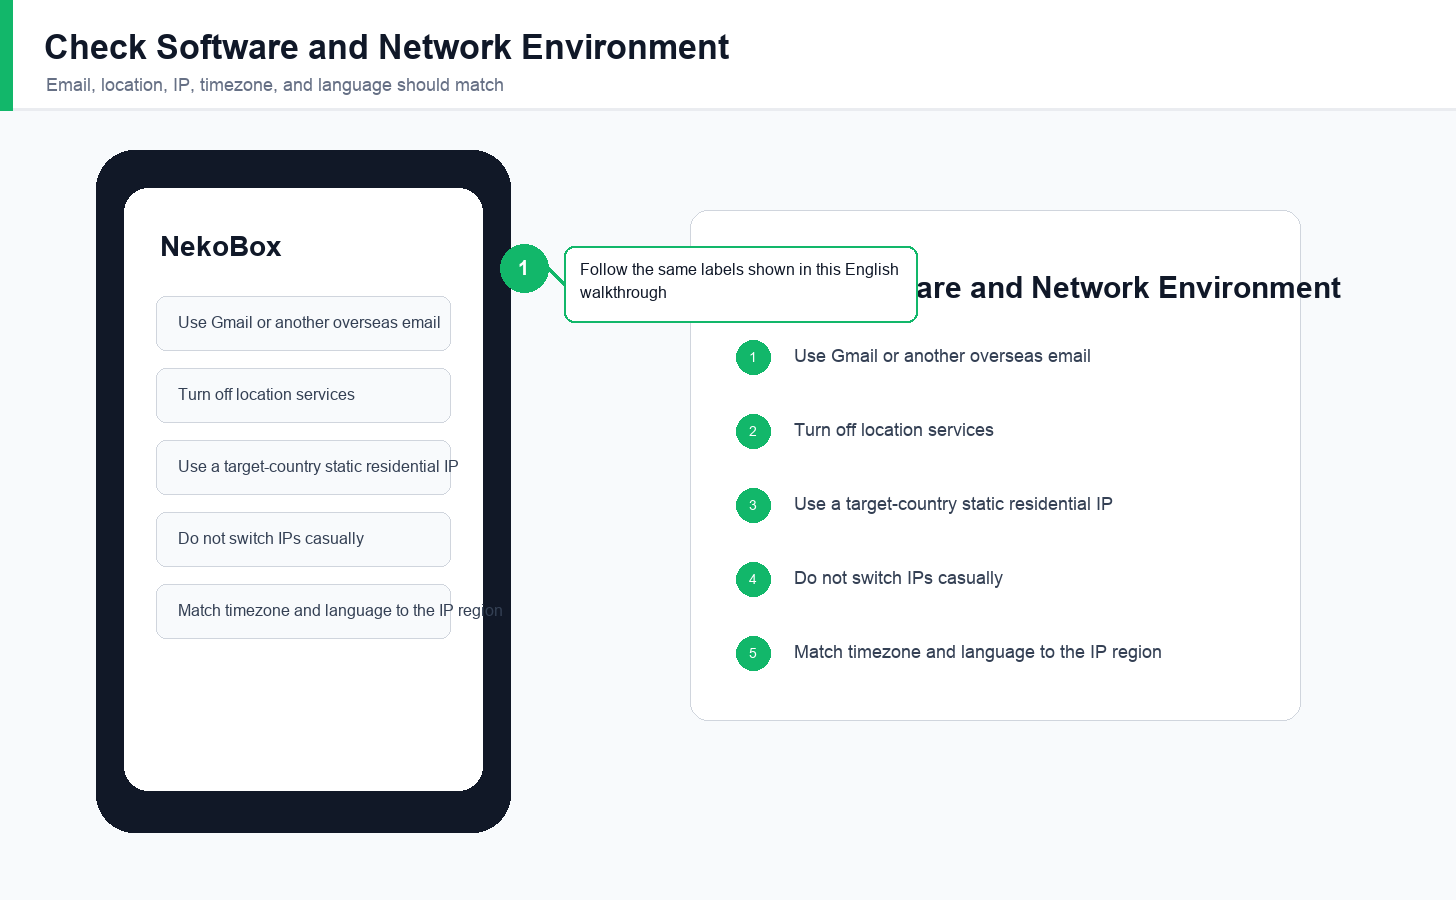This screenshot has width=1456, height=900.
Task: Select 'Match timezone and language' phone item
Action: (303, 611)
